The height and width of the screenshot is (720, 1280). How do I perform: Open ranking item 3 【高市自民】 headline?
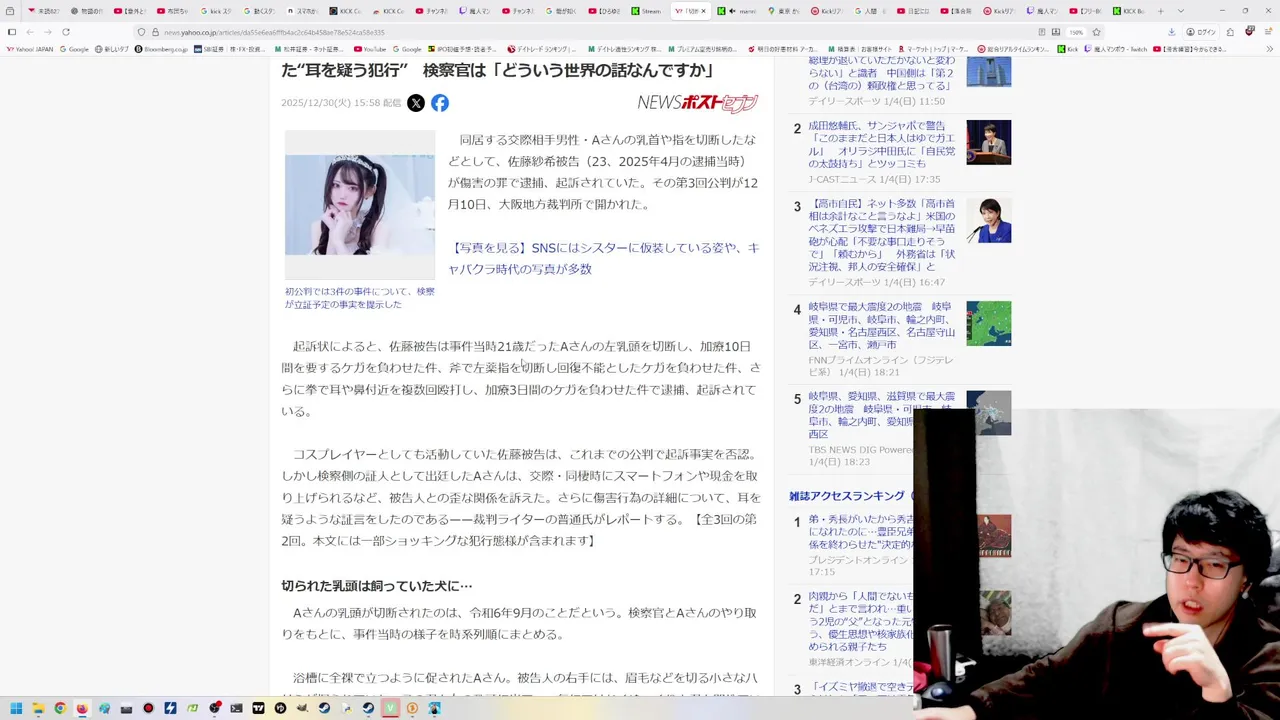(882, 235)
